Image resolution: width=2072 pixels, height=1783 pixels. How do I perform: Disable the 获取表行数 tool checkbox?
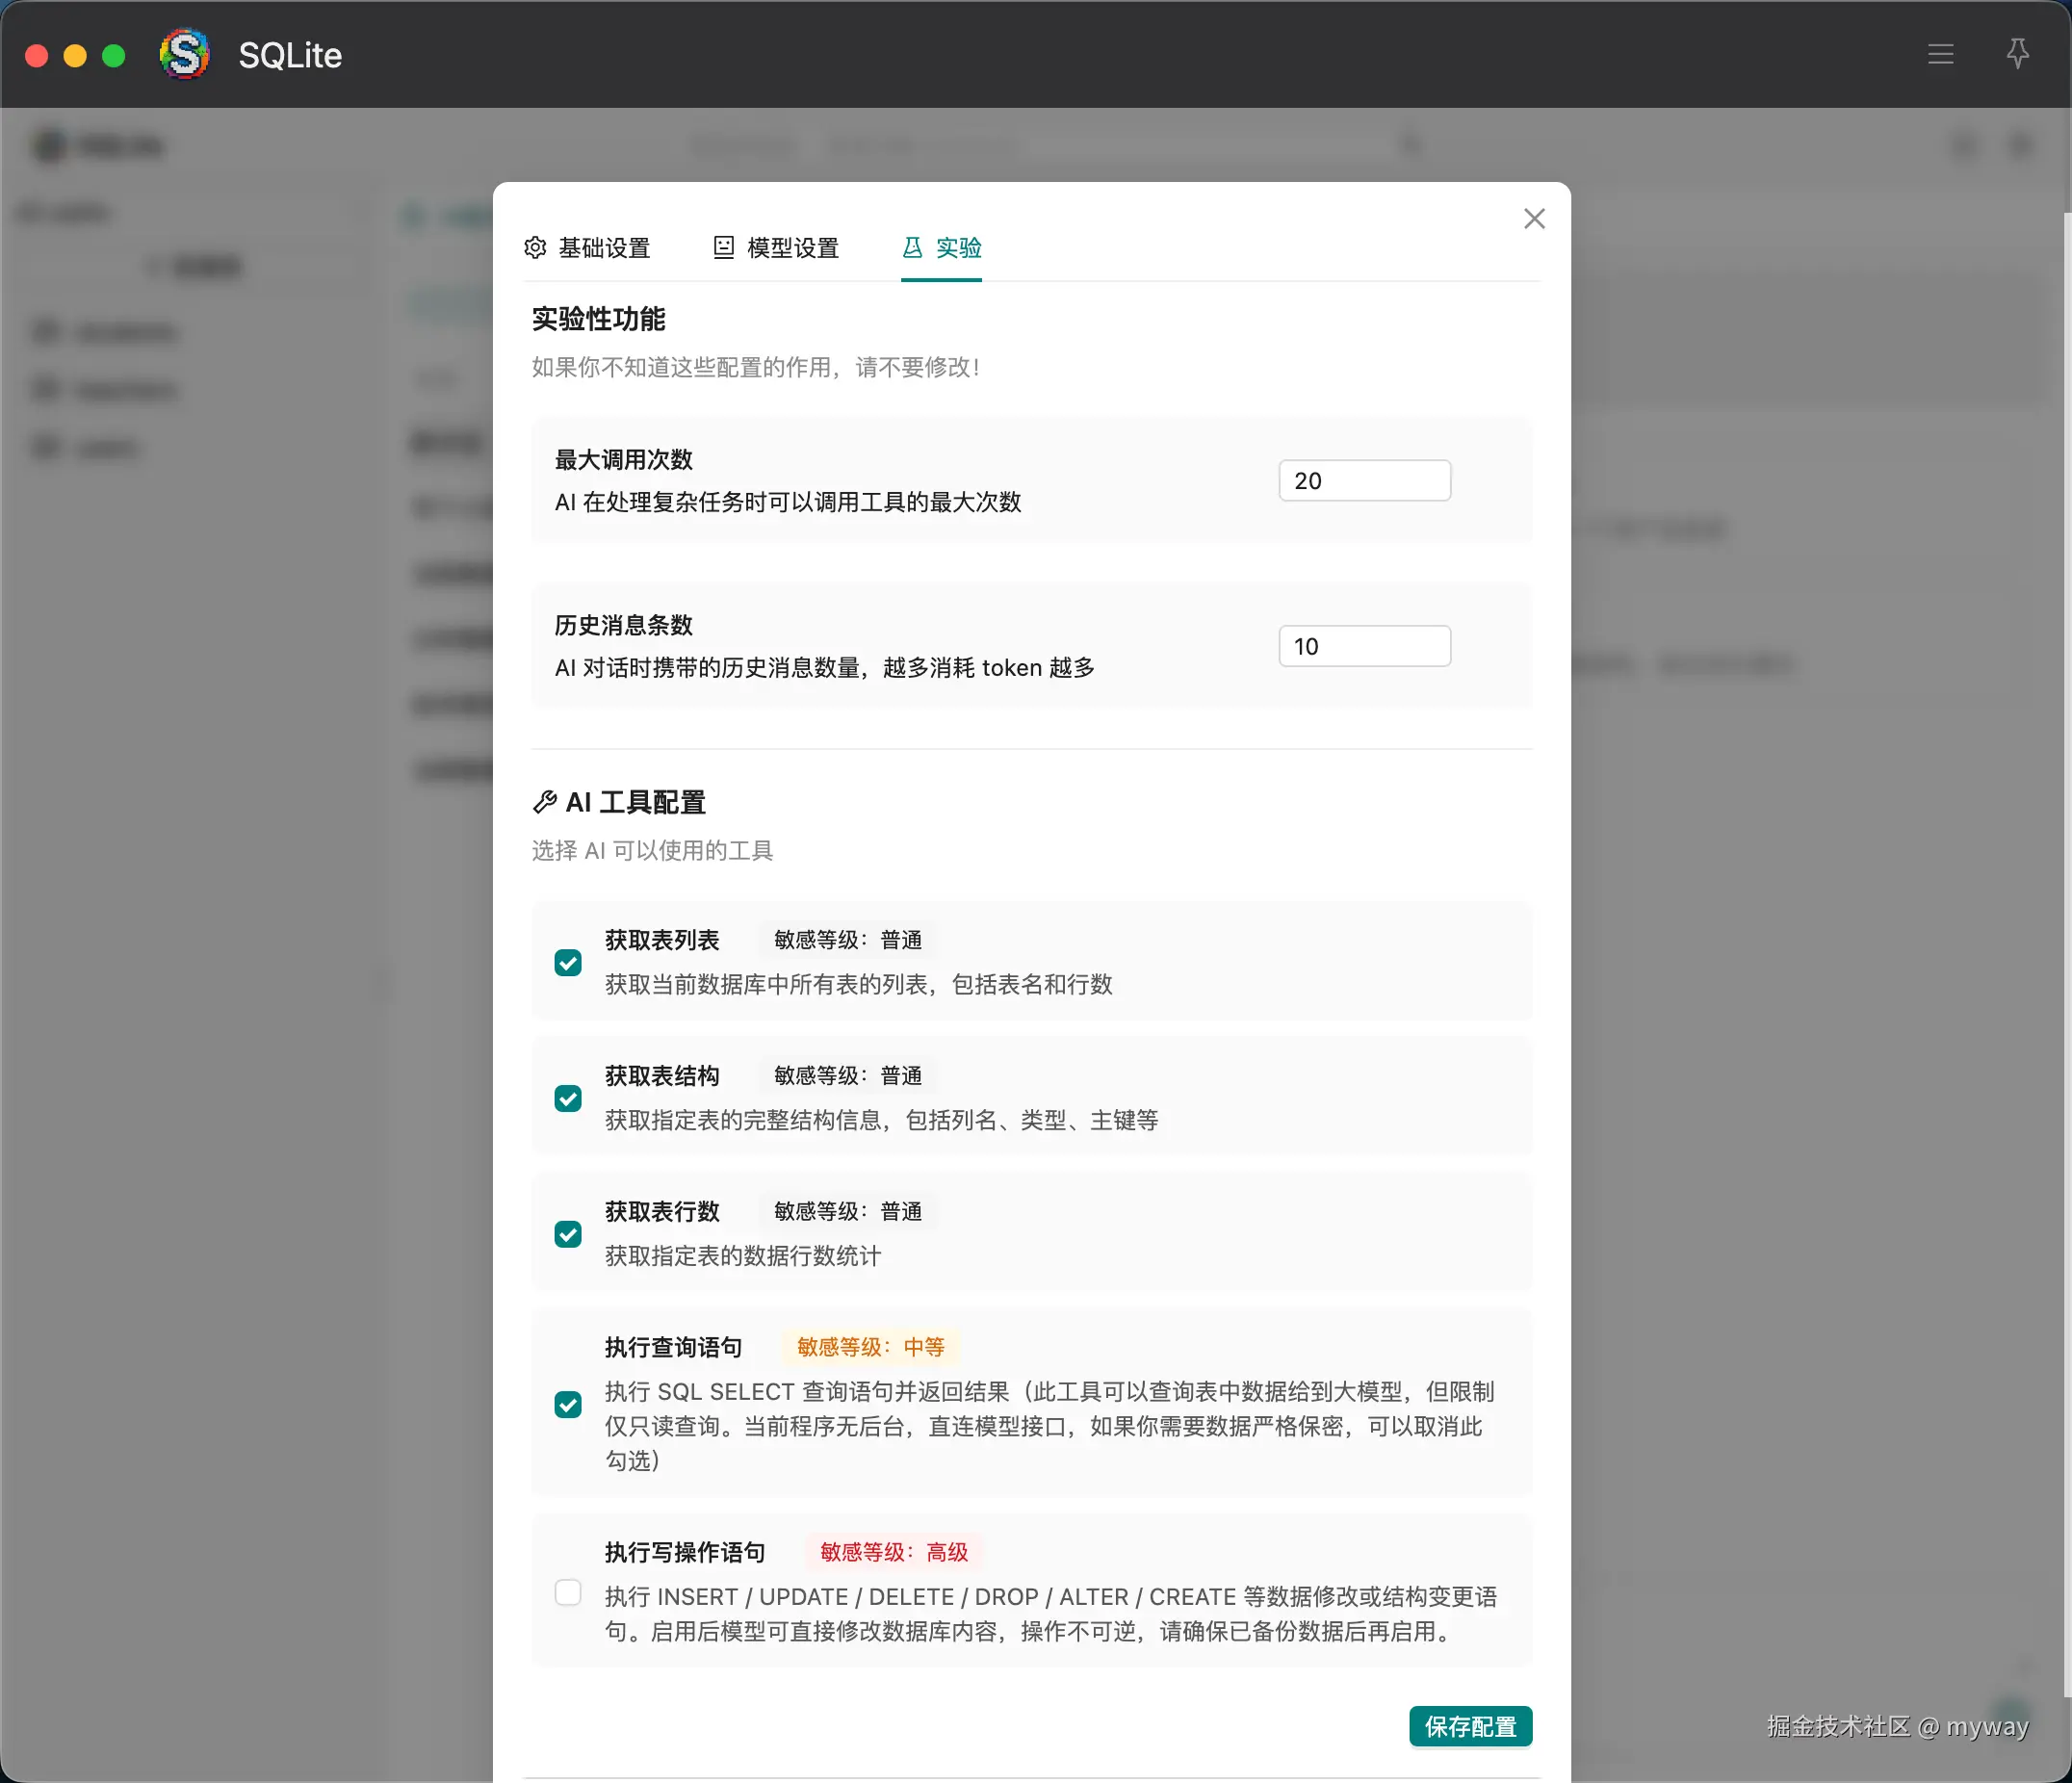[x=568, y=1234]
